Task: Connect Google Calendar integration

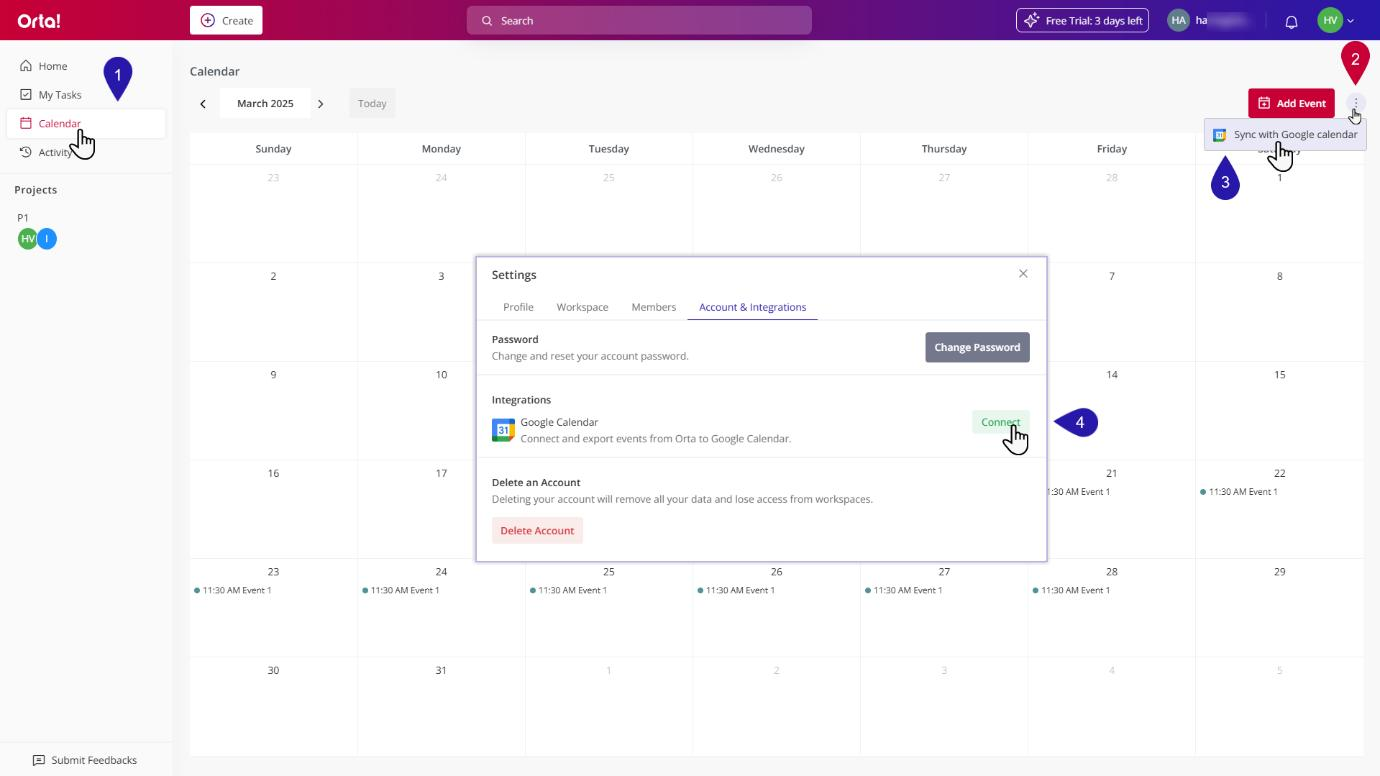Action: [1000, 422]
